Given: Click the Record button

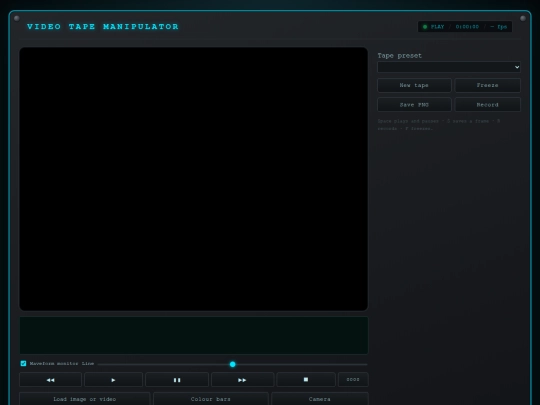Looking at the screenshot, I should pyautogui.click(x=488, y=105).
